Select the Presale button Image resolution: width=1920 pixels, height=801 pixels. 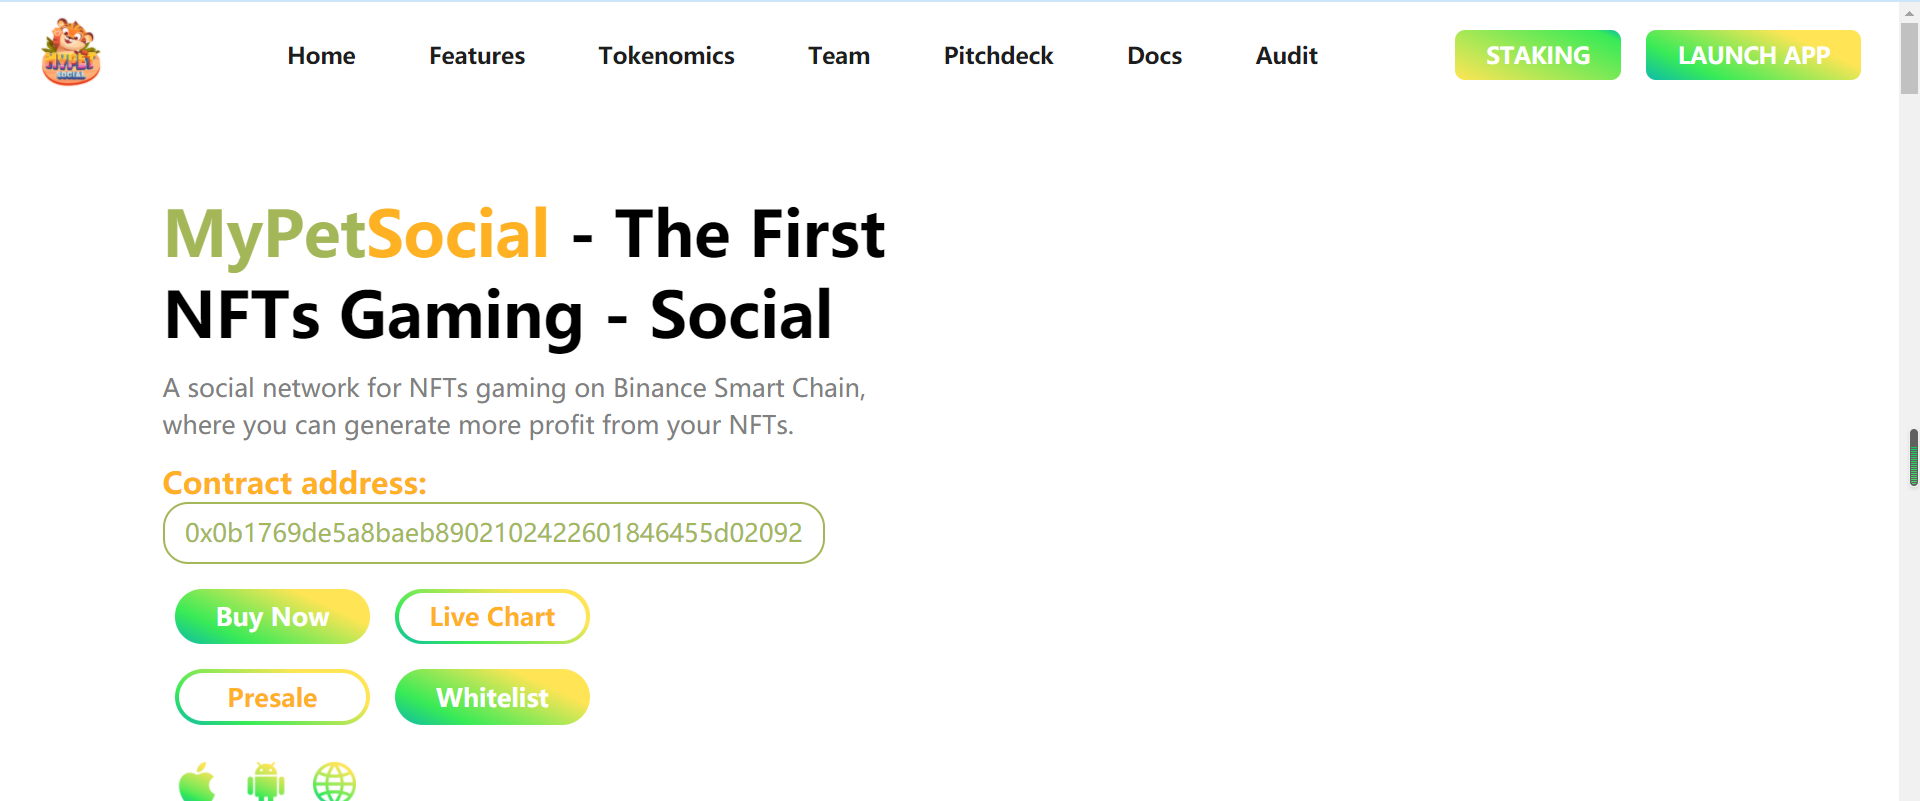point(272,697)
